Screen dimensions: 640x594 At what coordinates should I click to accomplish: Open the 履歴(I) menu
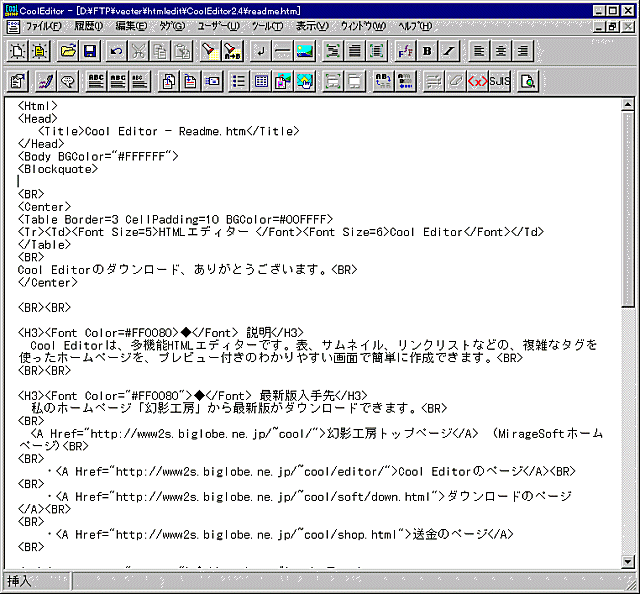click(x=89, y=27)
